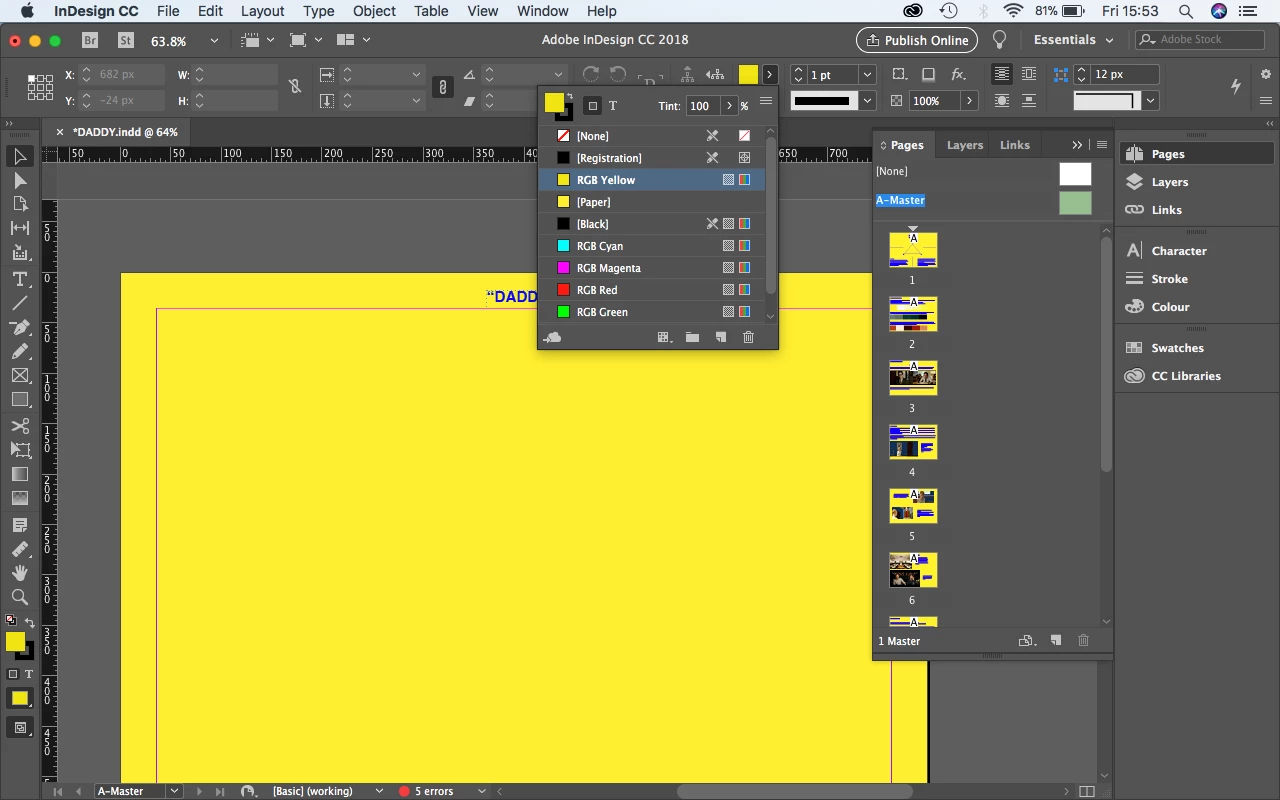Select the Page tool
Image resolution: width=1280 pixels, height=800 pixels.
(19, 204)
